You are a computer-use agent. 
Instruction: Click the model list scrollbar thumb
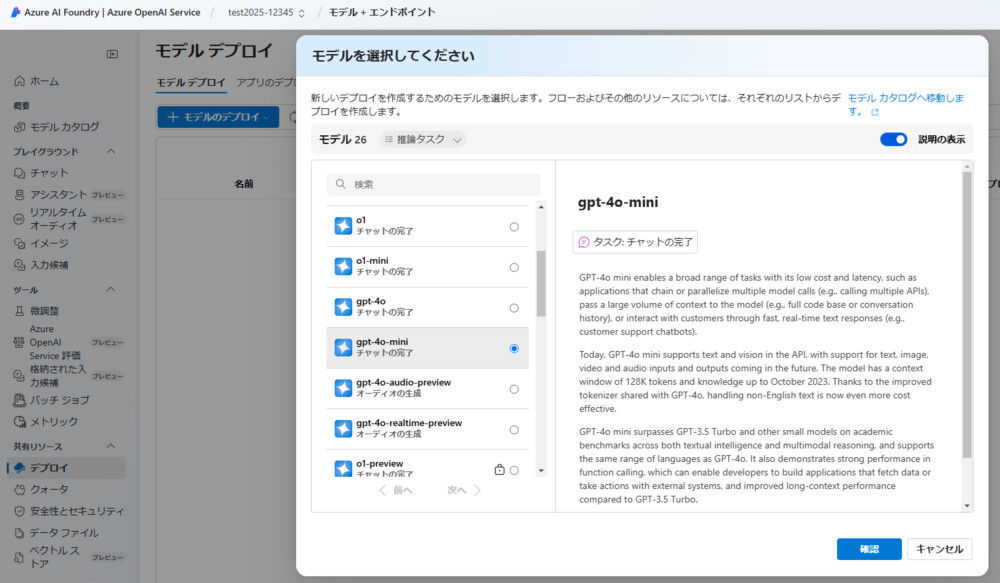541,283
